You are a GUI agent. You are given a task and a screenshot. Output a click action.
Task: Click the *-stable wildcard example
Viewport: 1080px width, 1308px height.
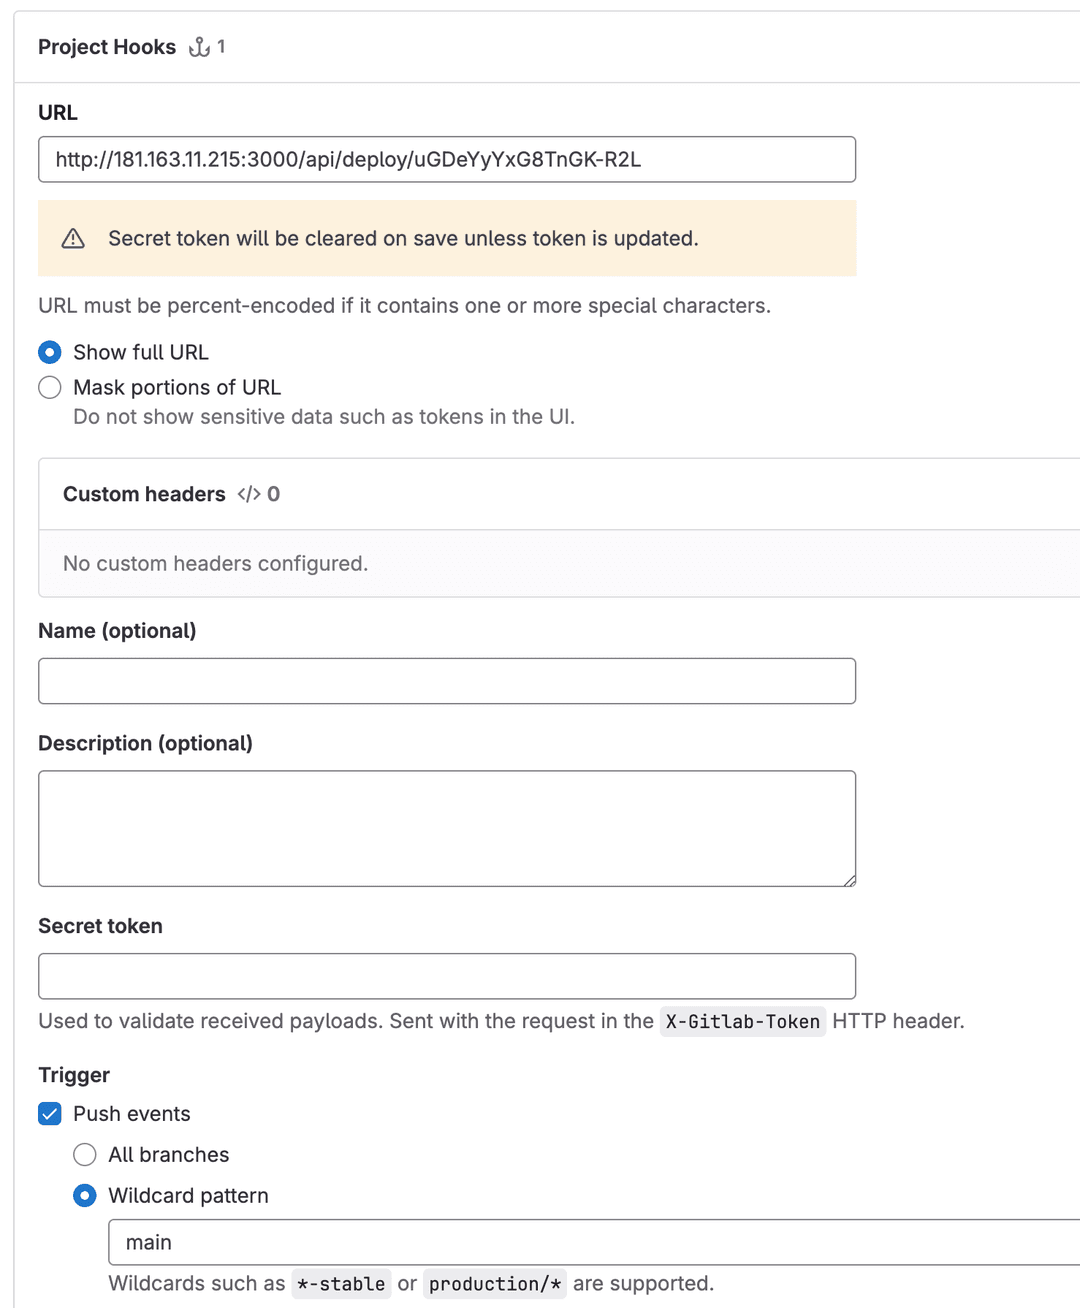click(x=341, y=1284)
